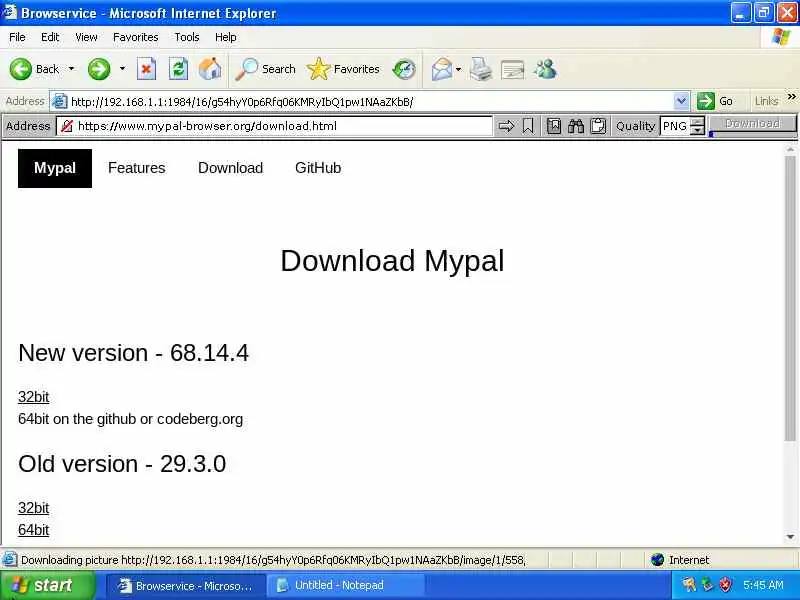Click the Browservice bookmark icon
The image size is (800, 600).
pos(528,126)
